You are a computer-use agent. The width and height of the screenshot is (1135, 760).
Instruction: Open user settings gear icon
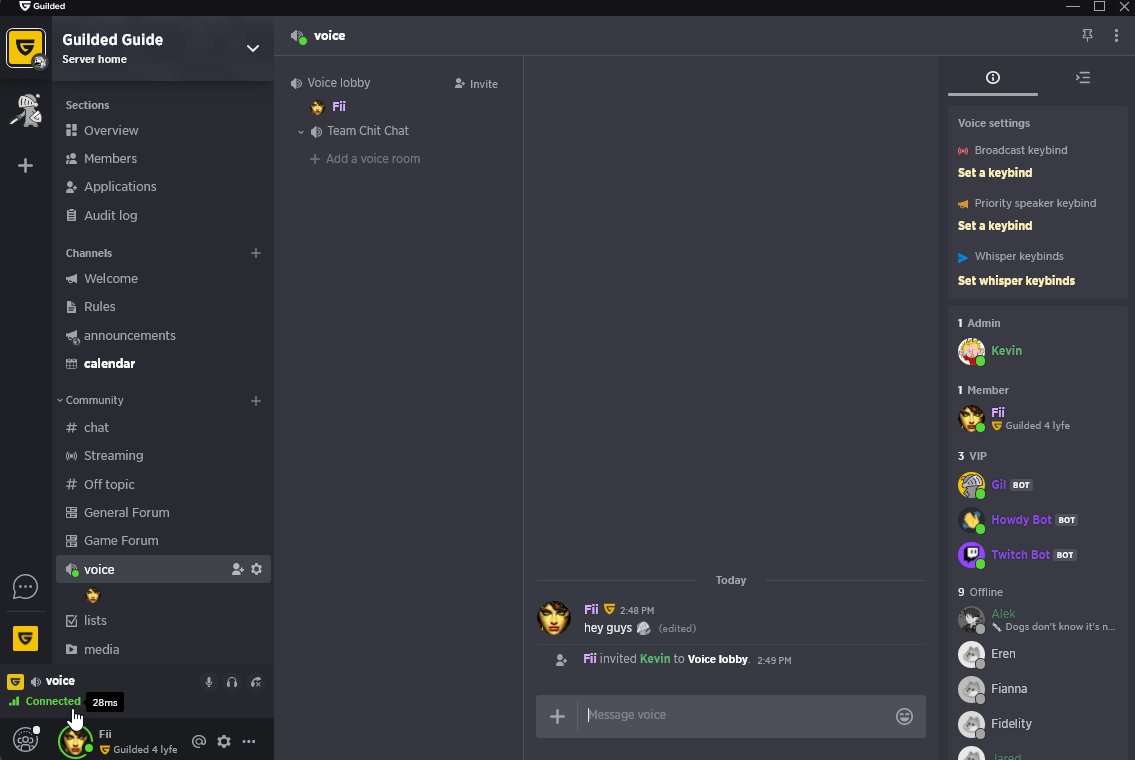(224, 741)
